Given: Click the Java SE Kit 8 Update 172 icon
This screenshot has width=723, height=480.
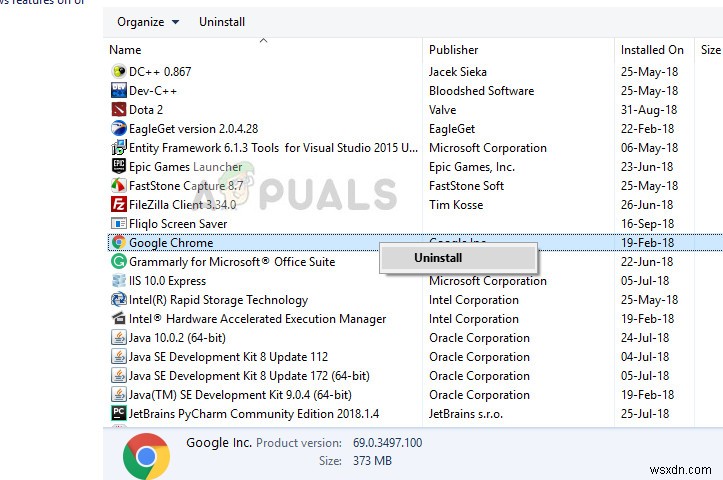Looking at the screenshot, I should tap(119, 375).
